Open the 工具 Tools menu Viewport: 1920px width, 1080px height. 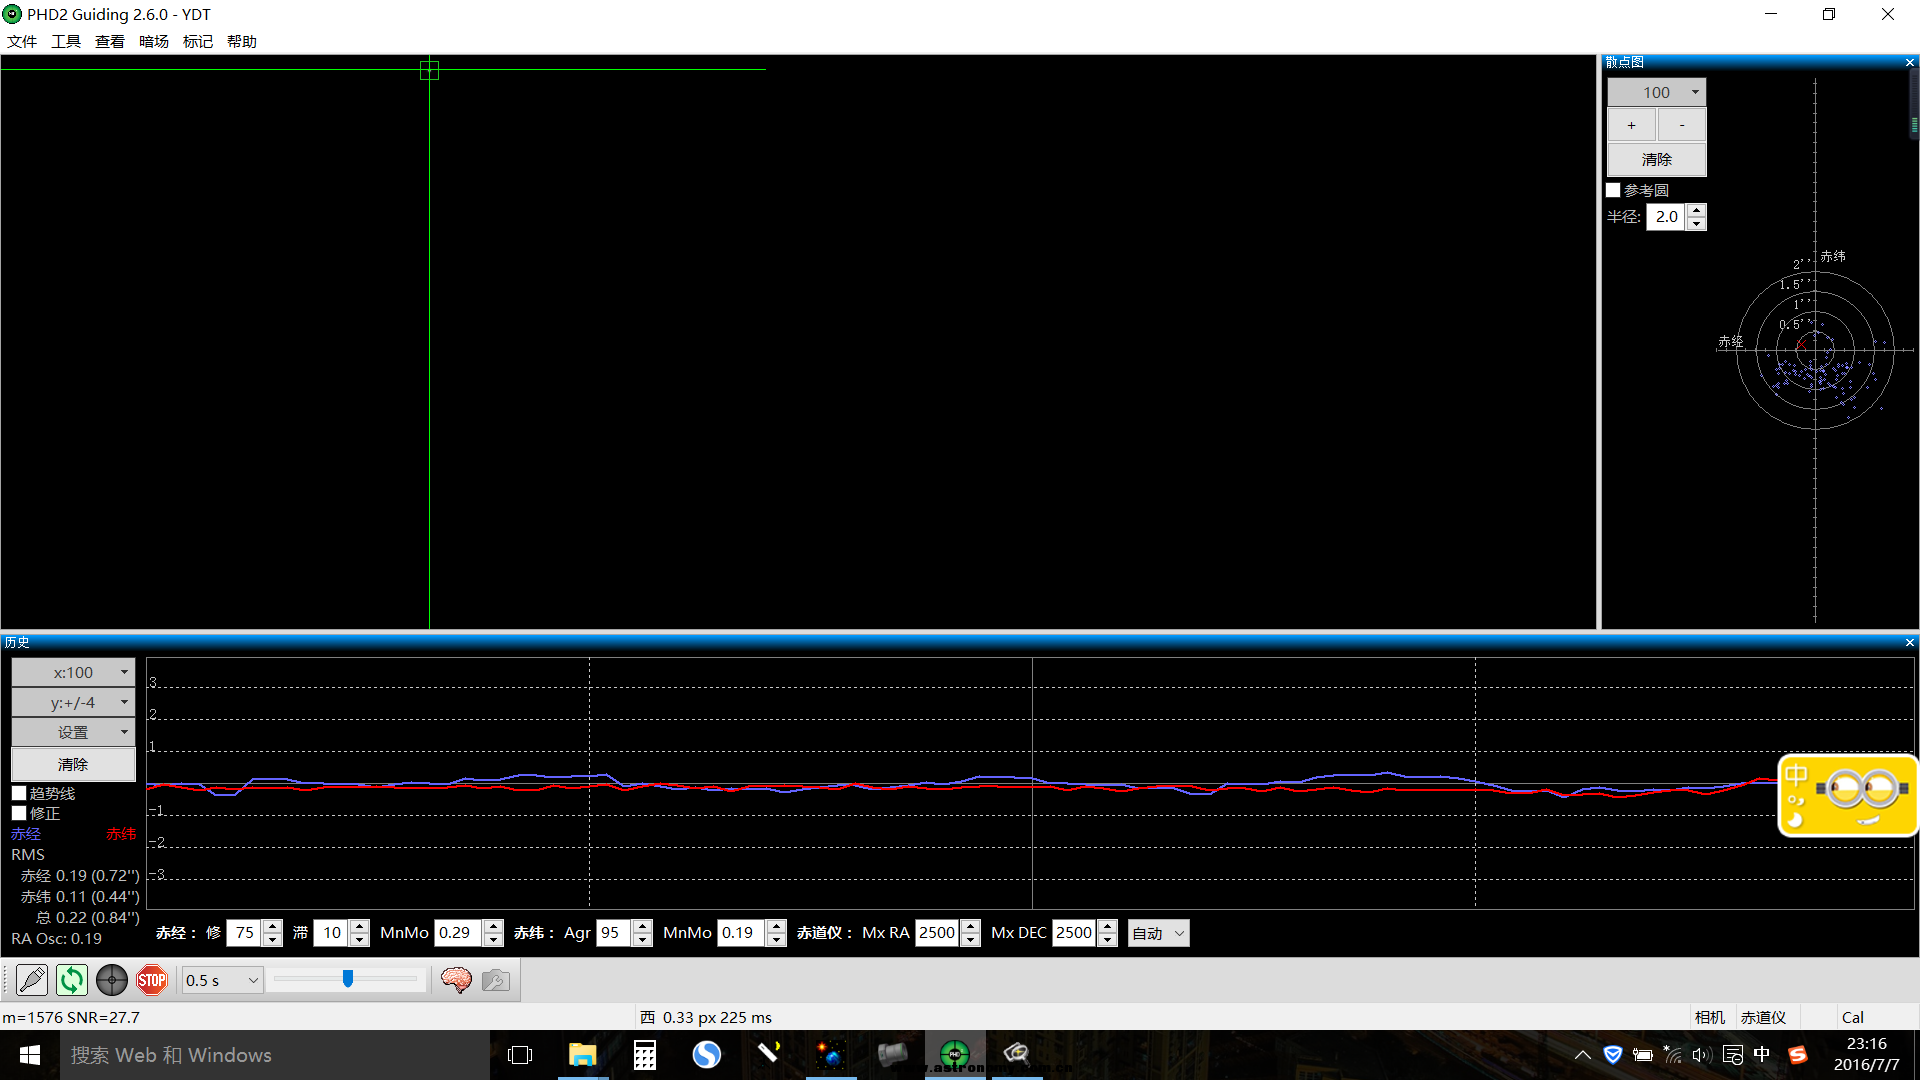pos(66,41)
